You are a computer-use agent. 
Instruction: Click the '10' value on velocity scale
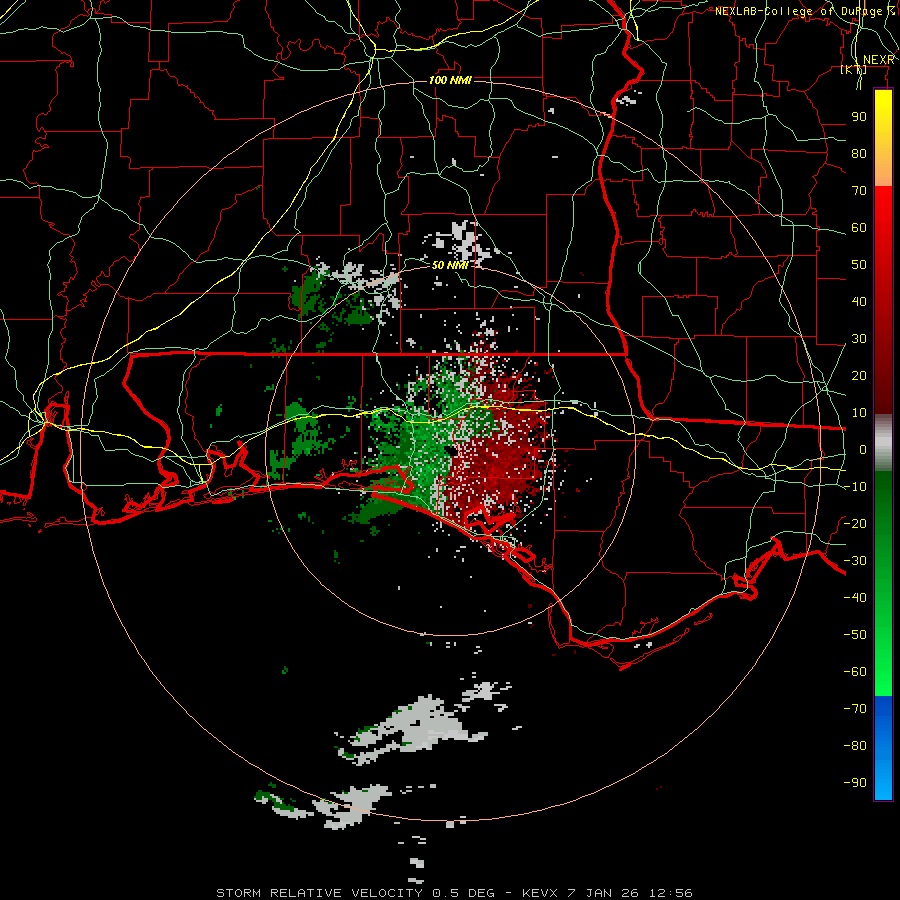(x=859, y=413)
